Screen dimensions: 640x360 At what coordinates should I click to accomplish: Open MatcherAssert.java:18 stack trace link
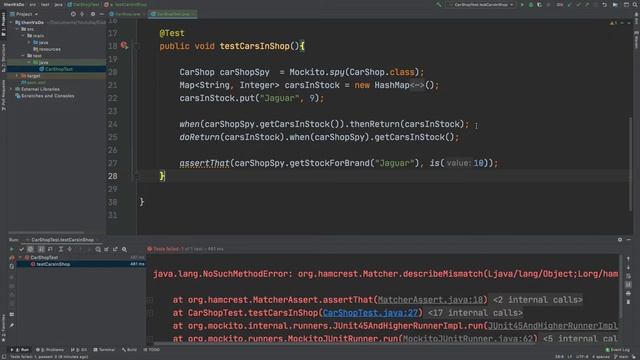(x=430, y=300)
